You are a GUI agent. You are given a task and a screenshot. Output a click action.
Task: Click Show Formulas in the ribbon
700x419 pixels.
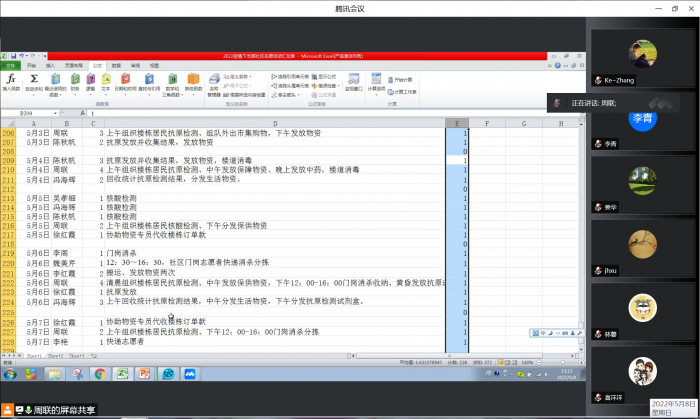tap(324, 77)
